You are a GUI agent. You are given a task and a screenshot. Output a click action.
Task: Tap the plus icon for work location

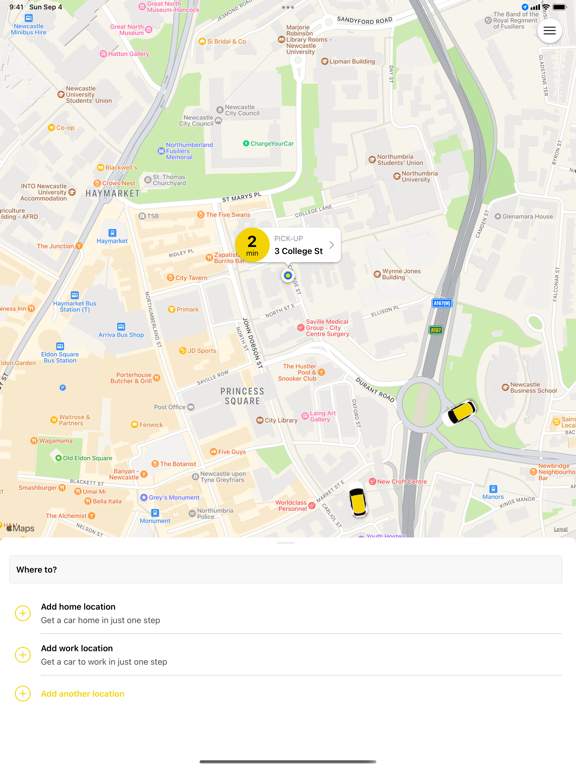[23, 654]
